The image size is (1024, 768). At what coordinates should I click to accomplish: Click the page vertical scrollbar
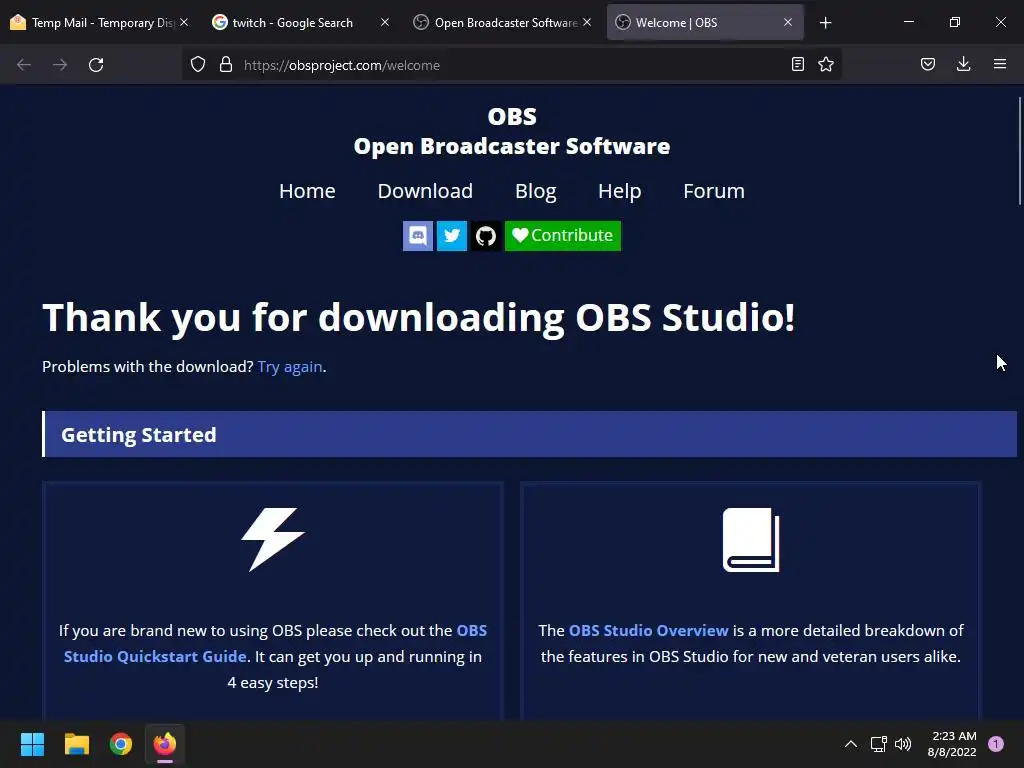pyautogui.click(x=1019, y=151)
